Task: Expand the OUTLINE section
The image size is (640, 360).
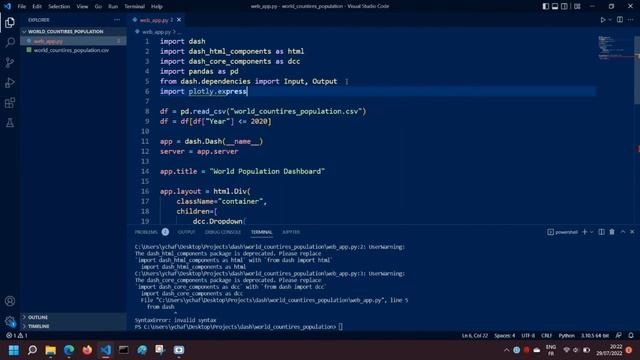Action: click(73, 317)
